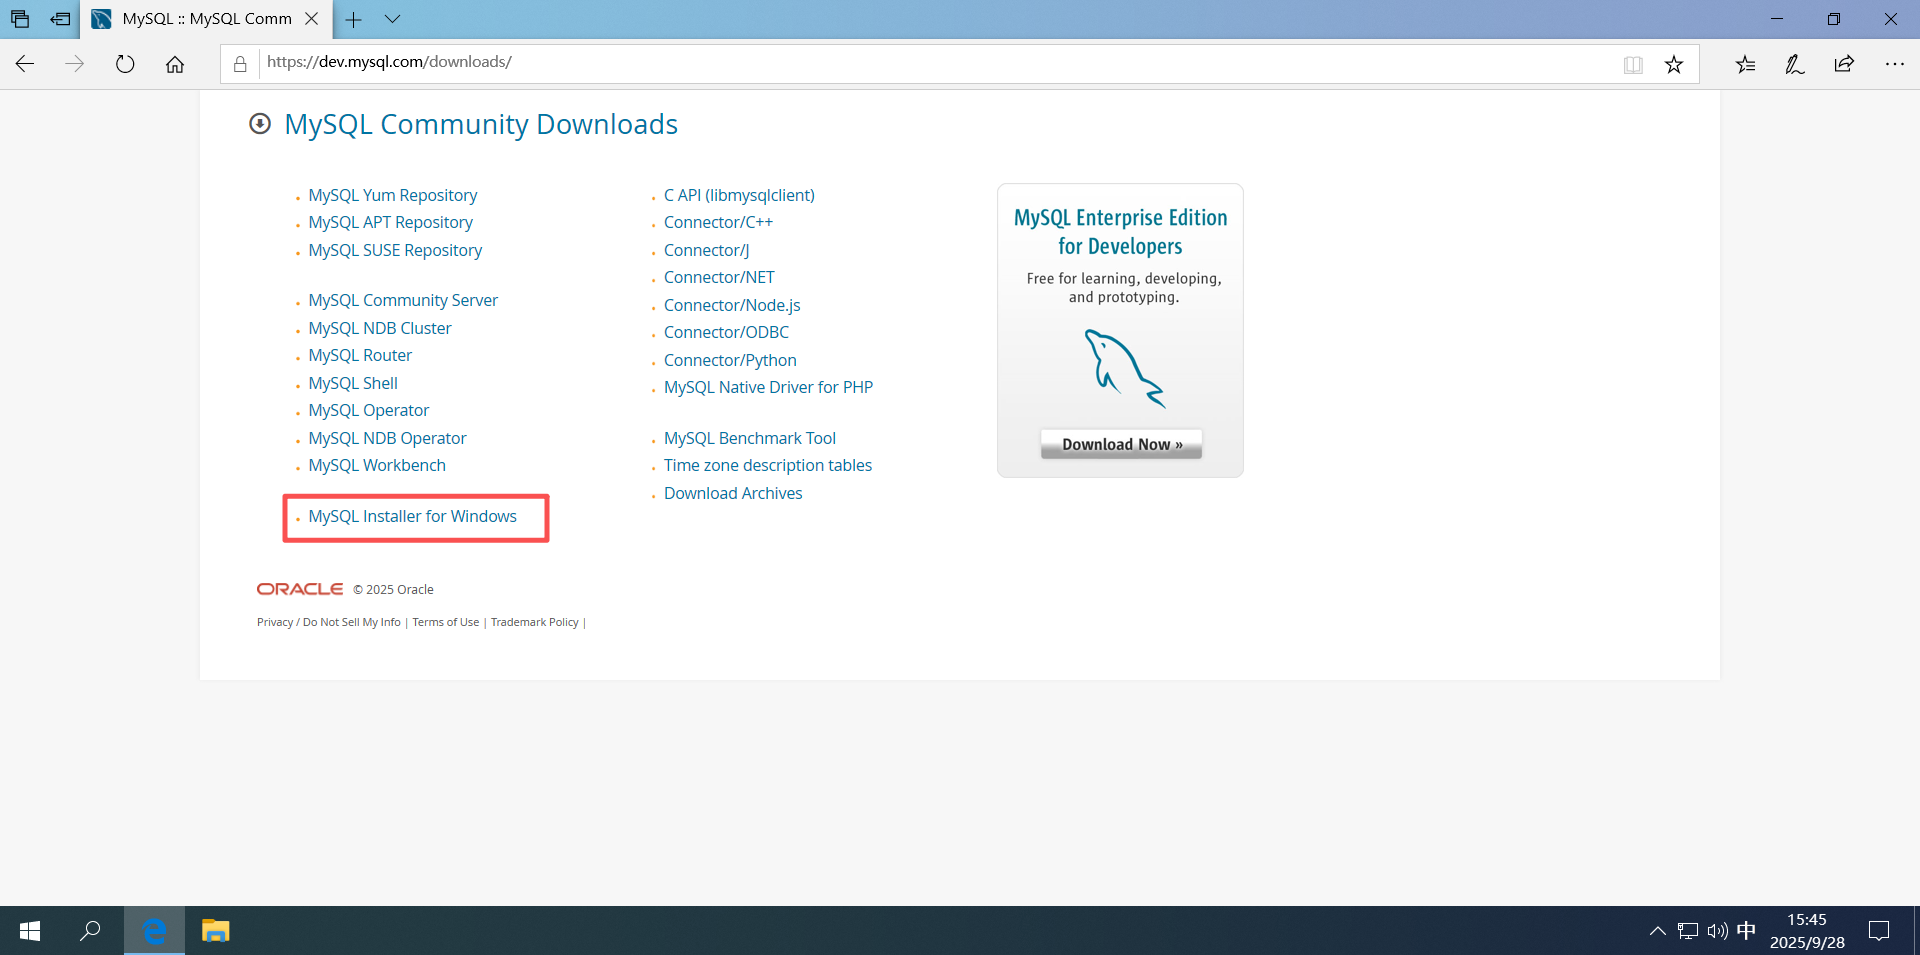Open the Favorites hub icon
Viewport: 1920px width, 955px height.
[x=1745, y=64]
